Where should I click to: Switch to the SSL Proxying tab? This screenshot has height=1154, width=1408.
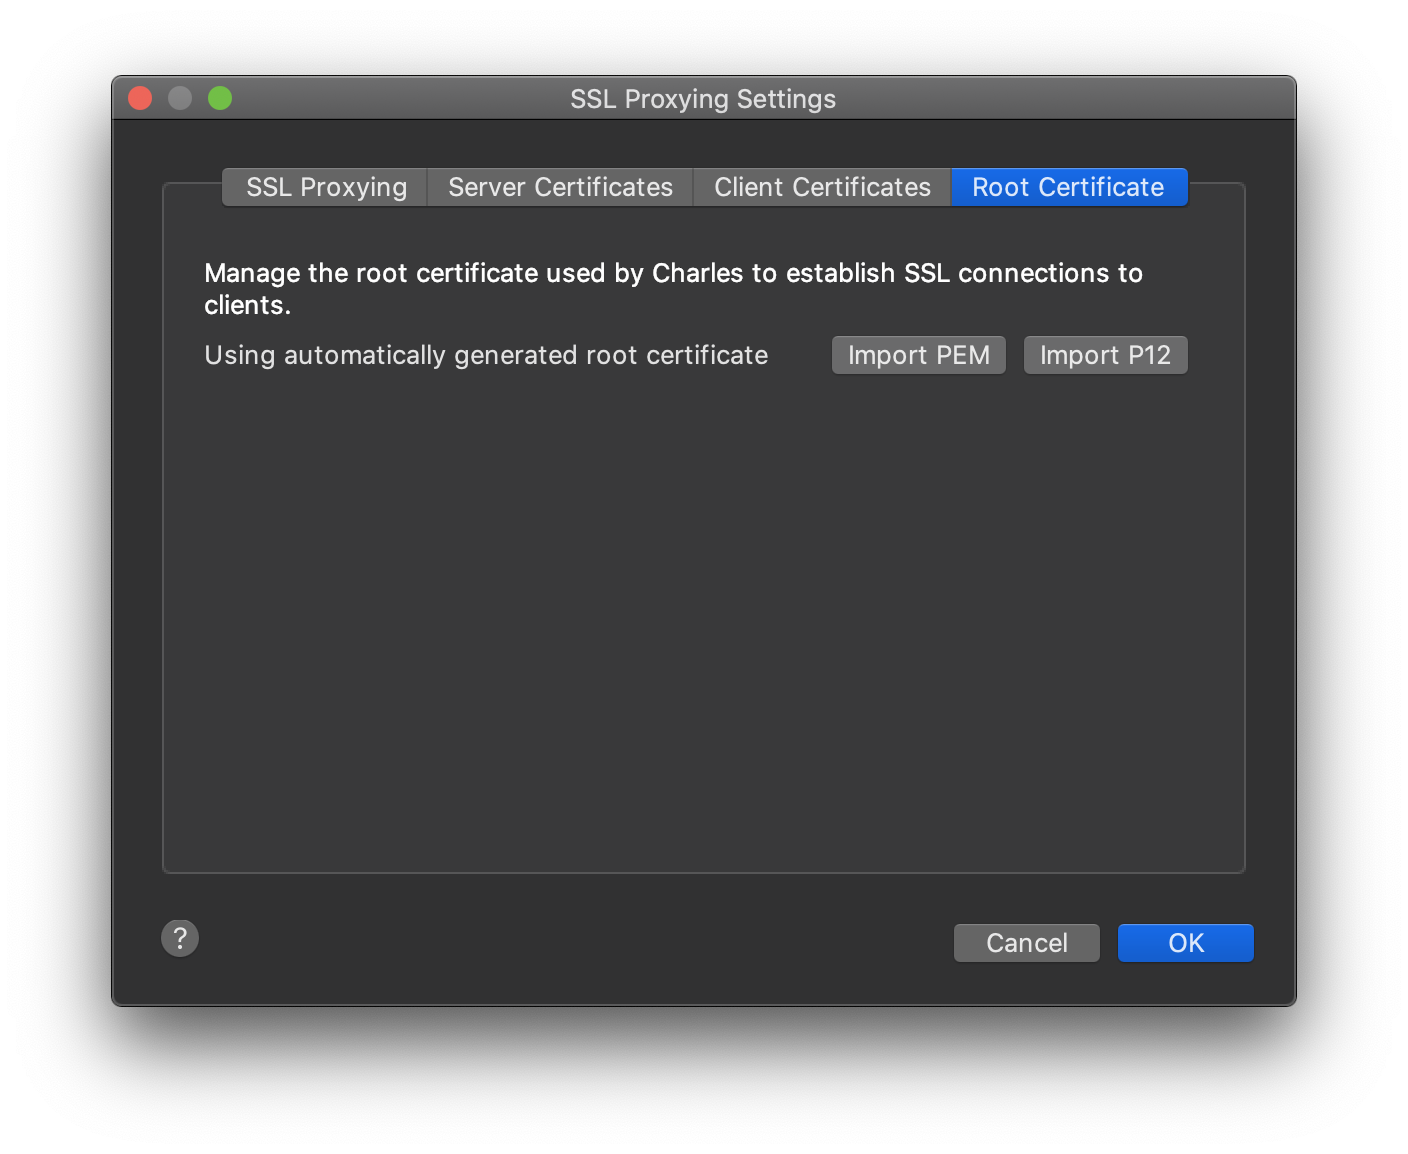pyautogui.click(x=324, y=187)
